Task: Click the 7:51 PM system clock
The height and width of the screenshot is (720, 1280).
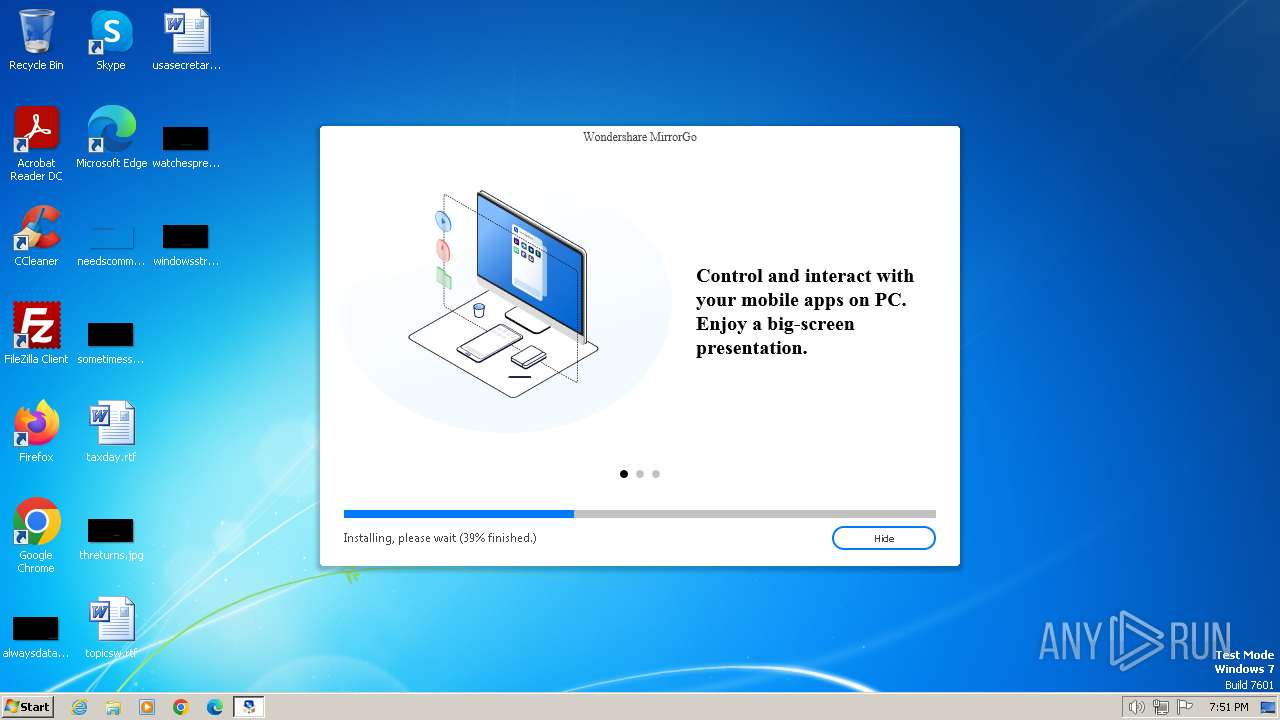Action: [x=1228, y=707]
